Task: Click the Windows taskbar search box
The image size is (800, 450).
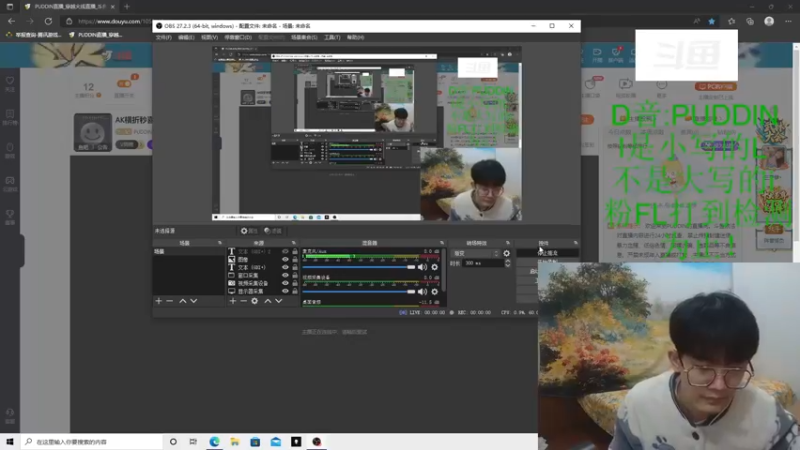Action: tap(92, 442)
